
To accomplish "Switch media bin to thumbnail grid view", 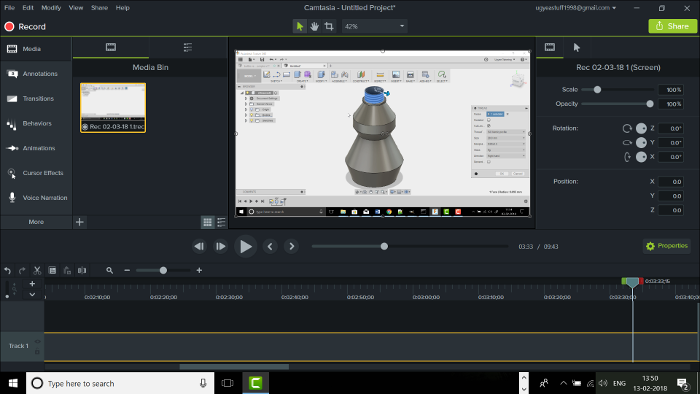I will click(x=208, y=222).
